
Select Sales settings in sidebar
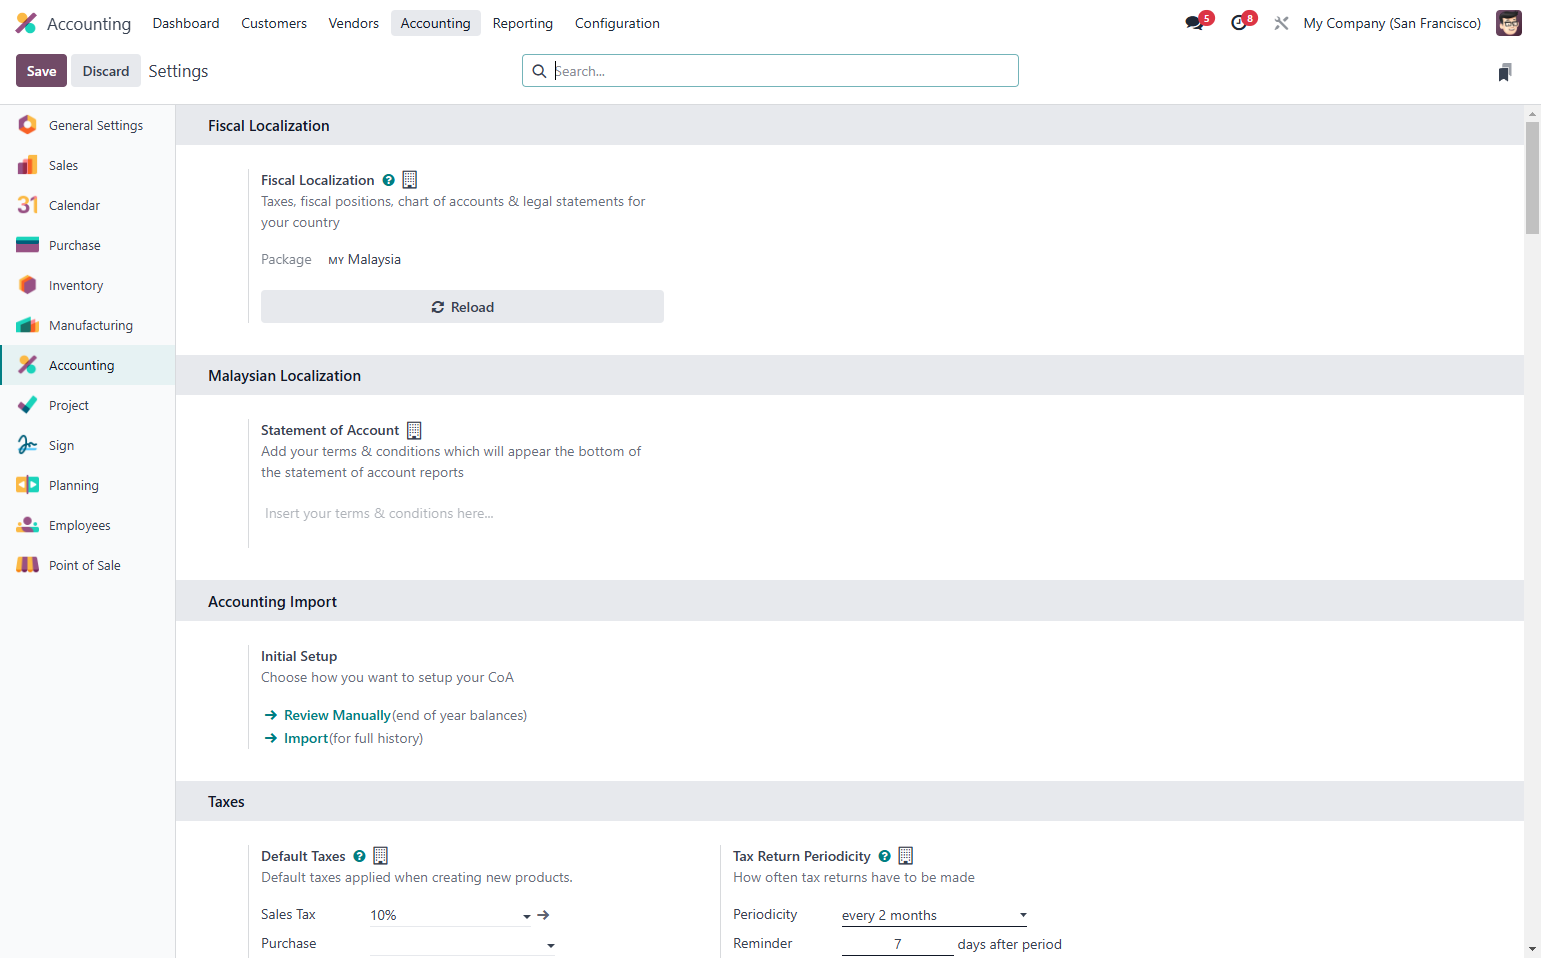point(88,165)
